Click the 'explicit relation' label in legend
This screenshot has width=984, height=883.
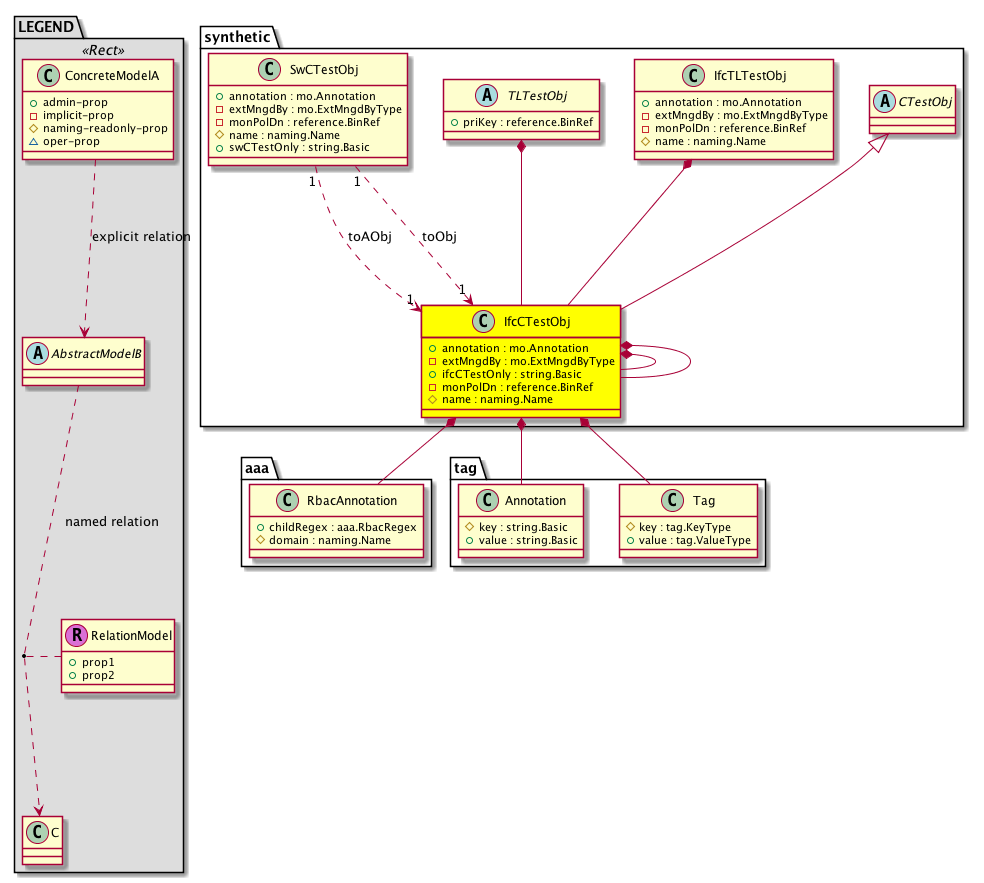(x=140, y=237)
